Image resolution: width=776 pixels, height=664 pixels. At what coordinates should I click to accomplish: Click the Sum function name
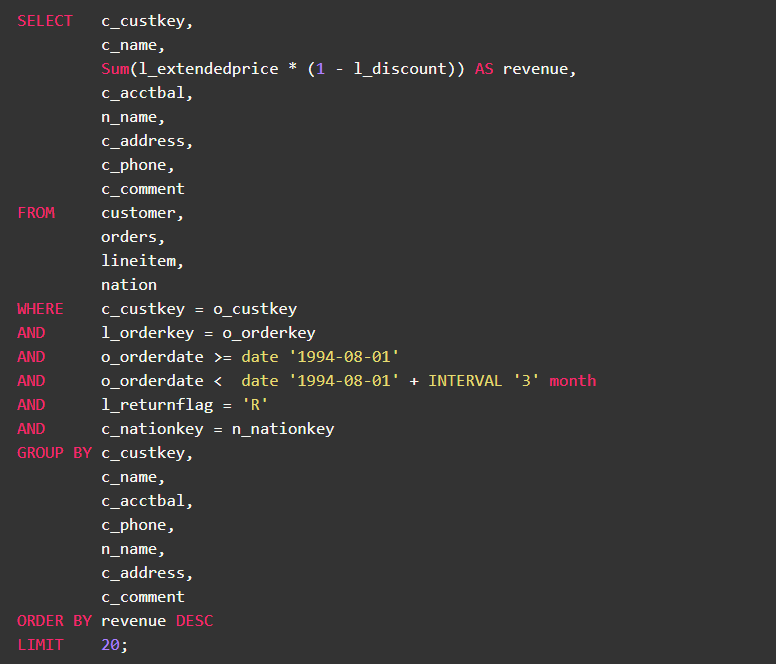[115, 69]
